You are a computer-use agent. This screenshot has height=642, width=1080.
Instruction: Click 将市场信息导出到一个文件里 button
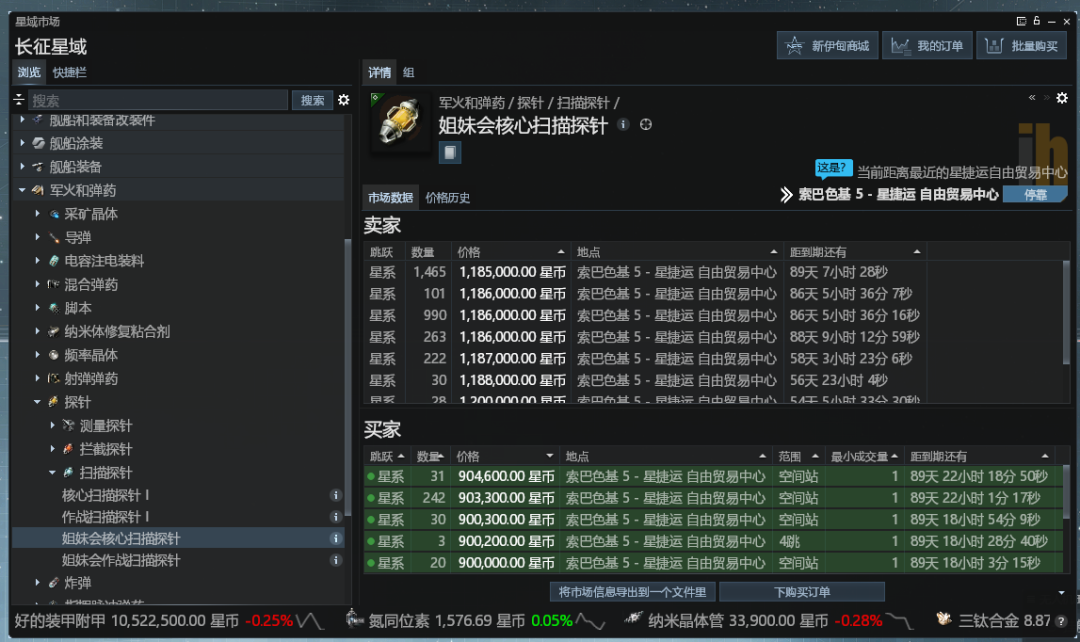coord(632,591)
